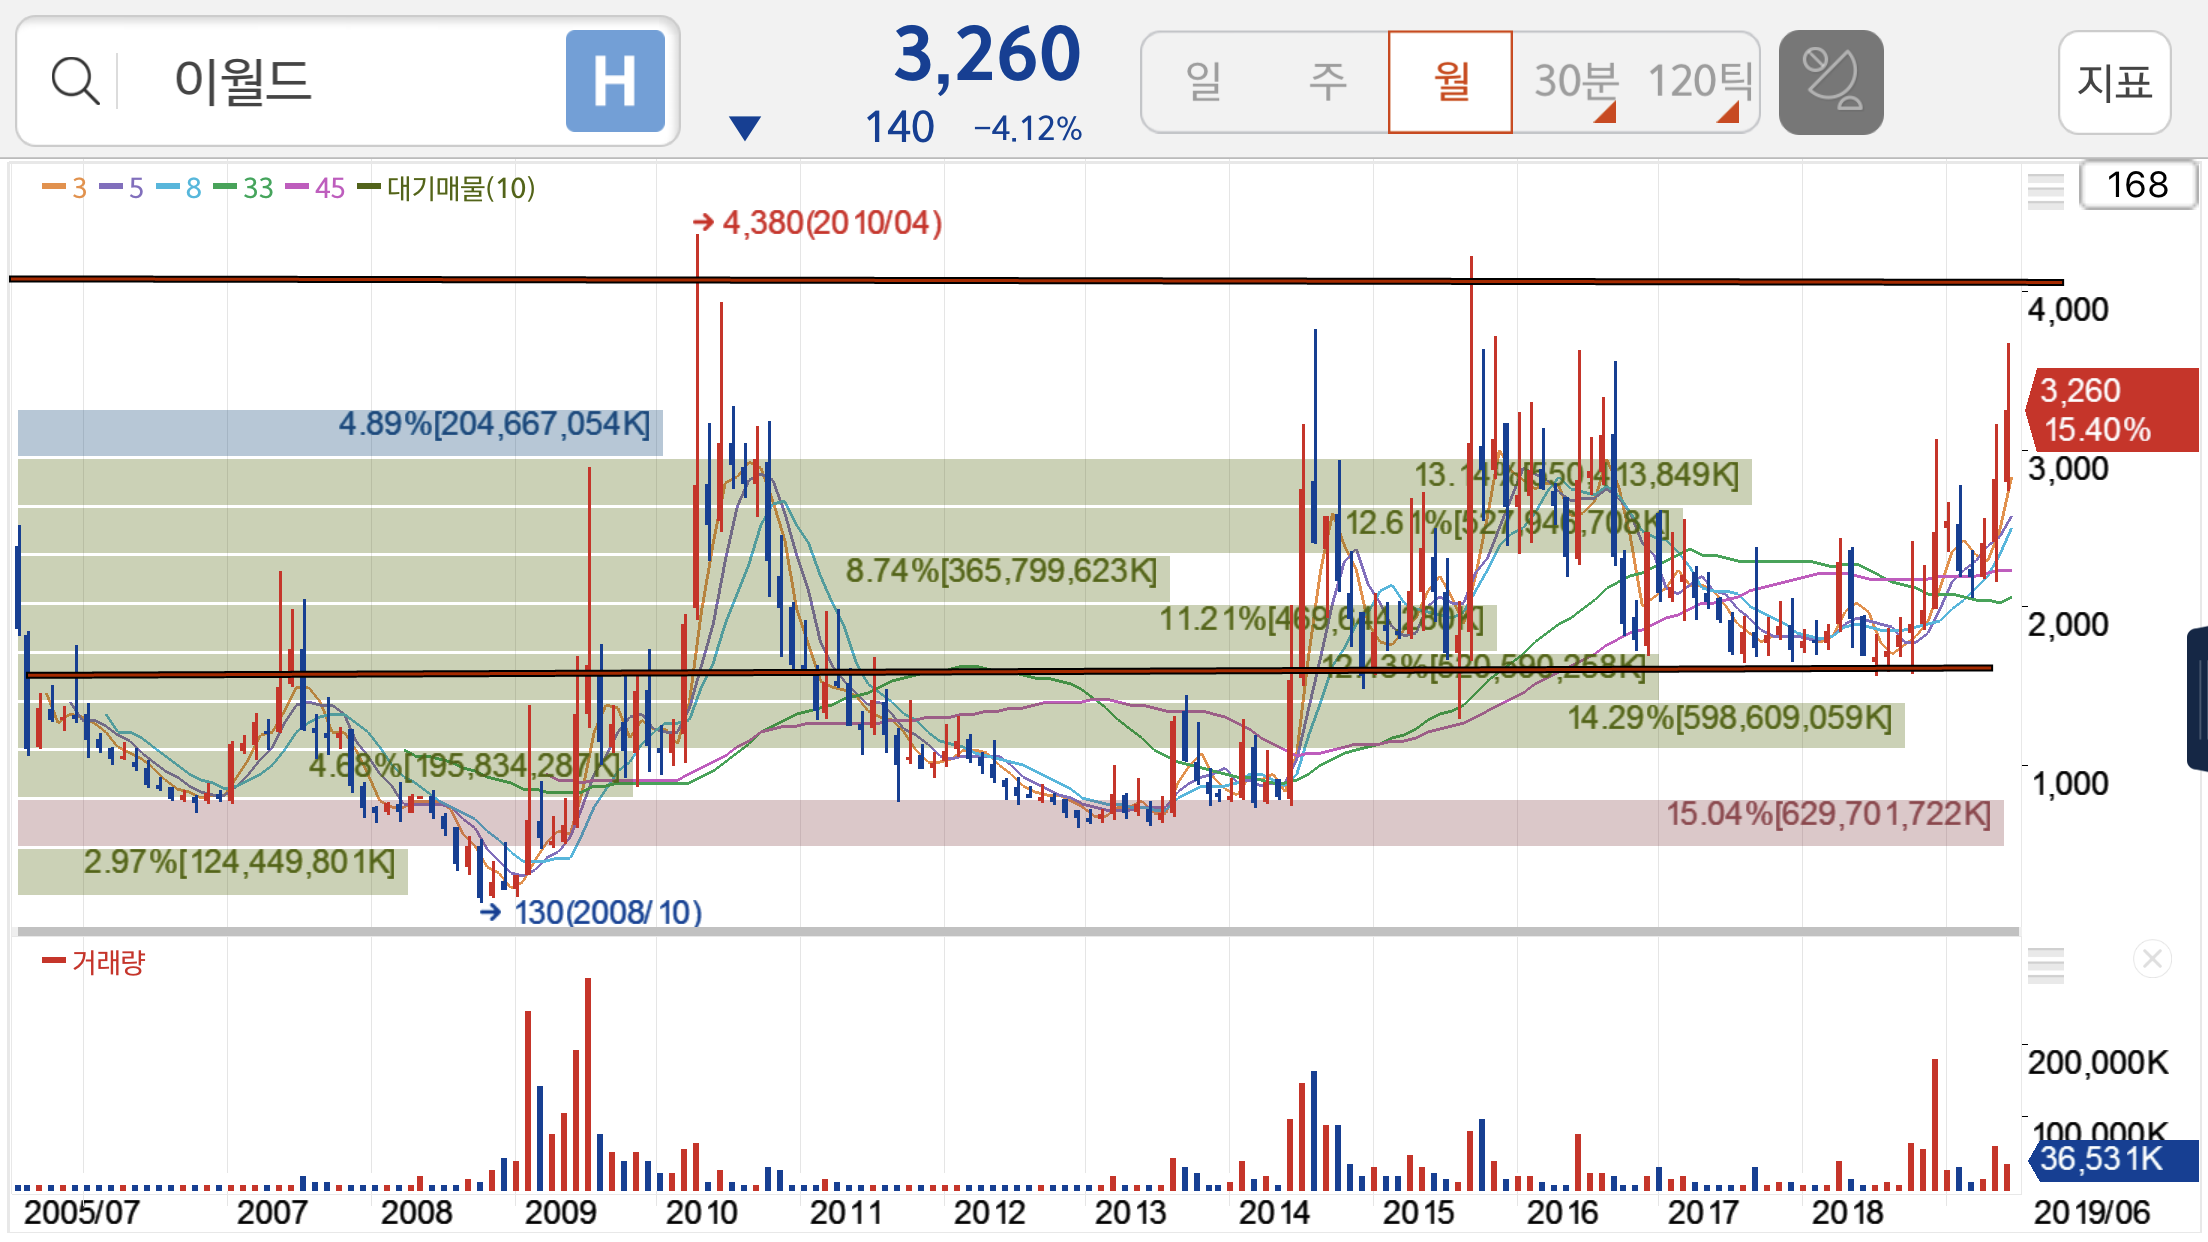Select the 일 daily period tab

tap(1204, 82)
